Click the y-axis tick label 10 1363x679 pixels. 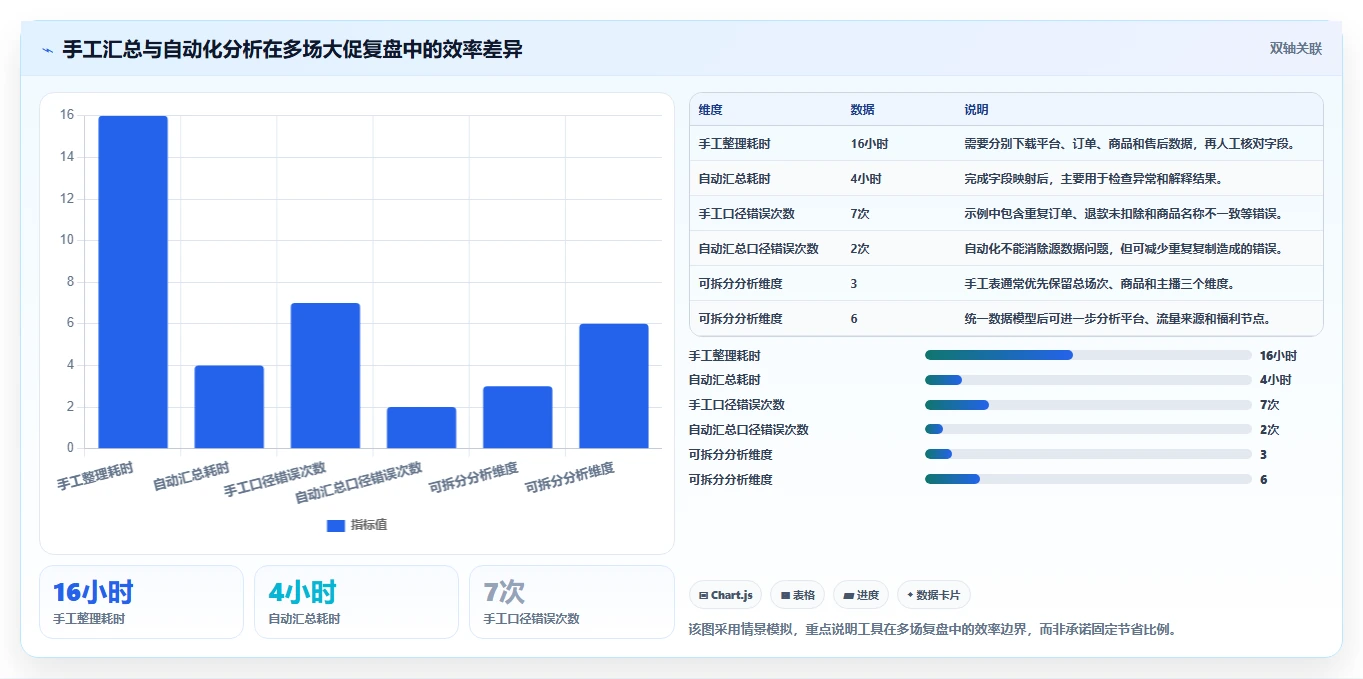[67, 240]
